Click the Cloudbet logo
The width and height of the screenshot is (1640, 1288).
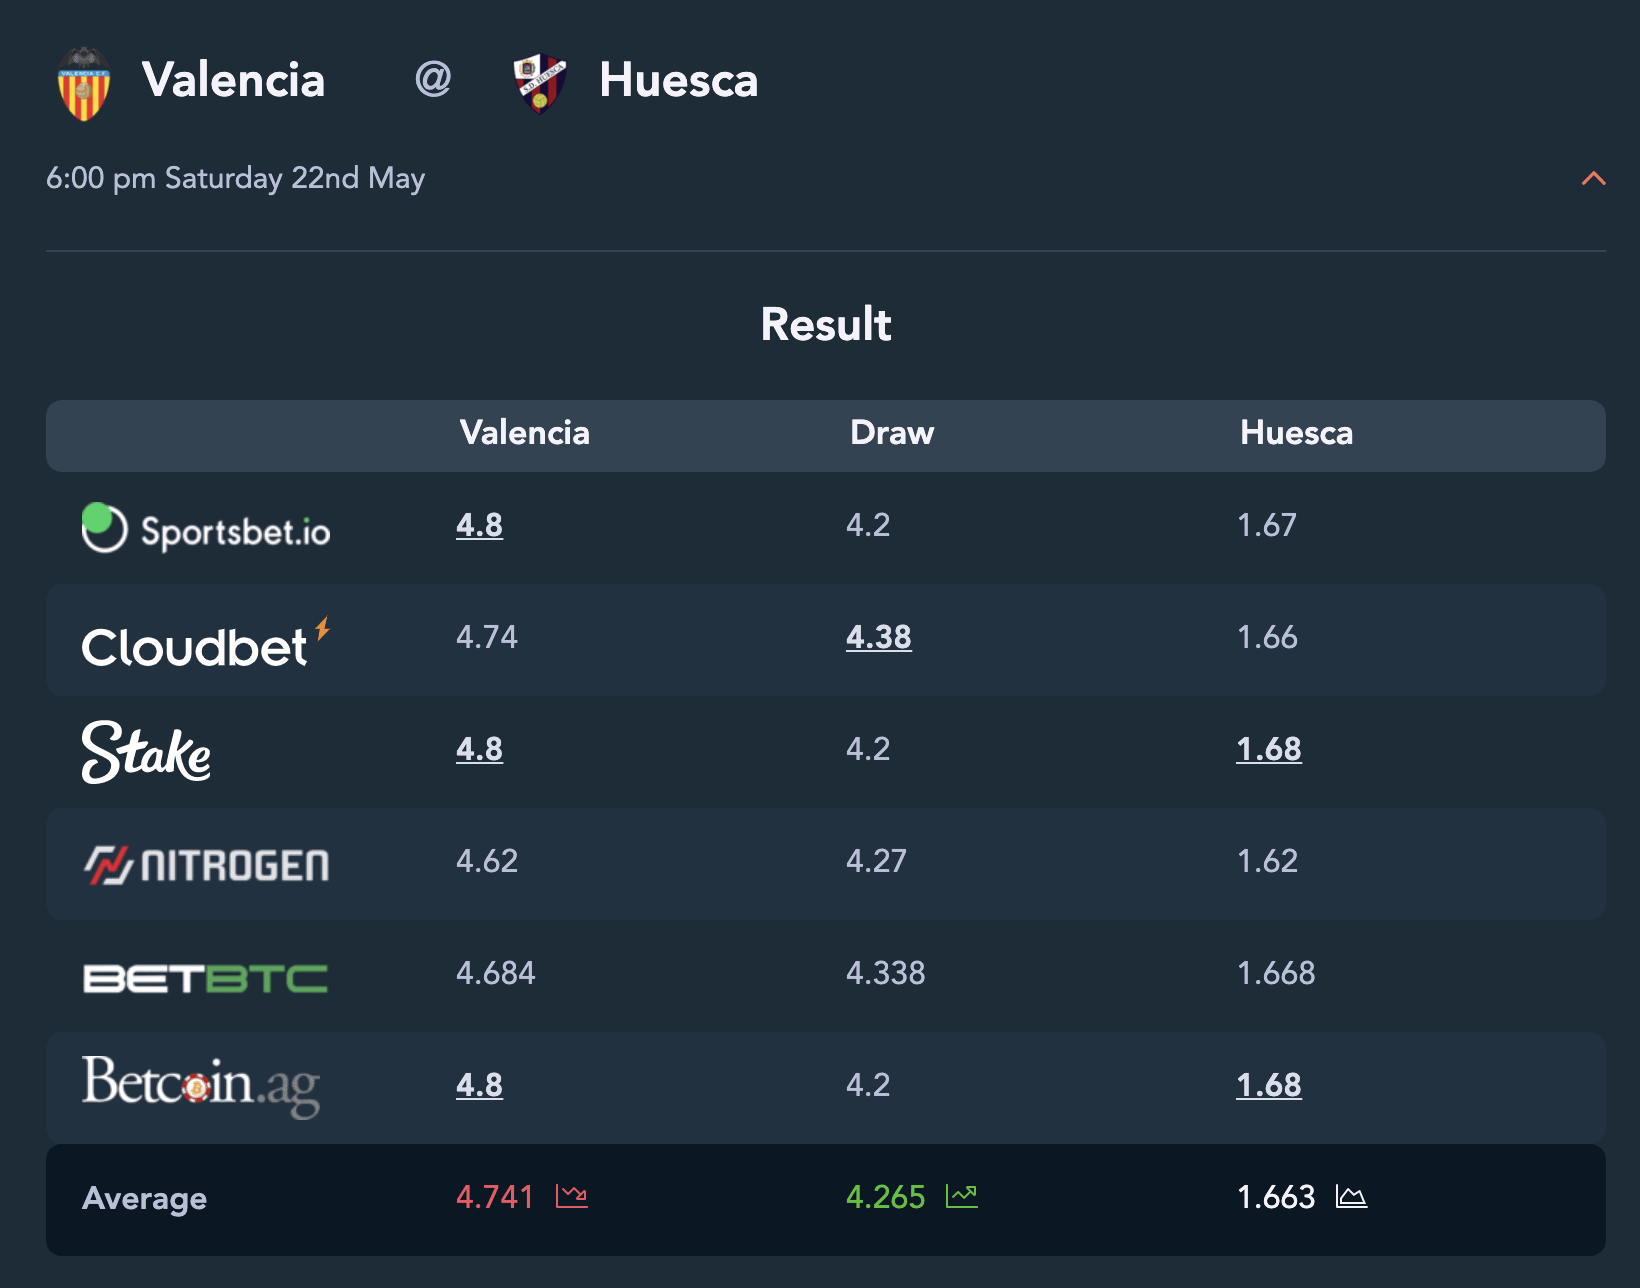[x=206, y=644]
